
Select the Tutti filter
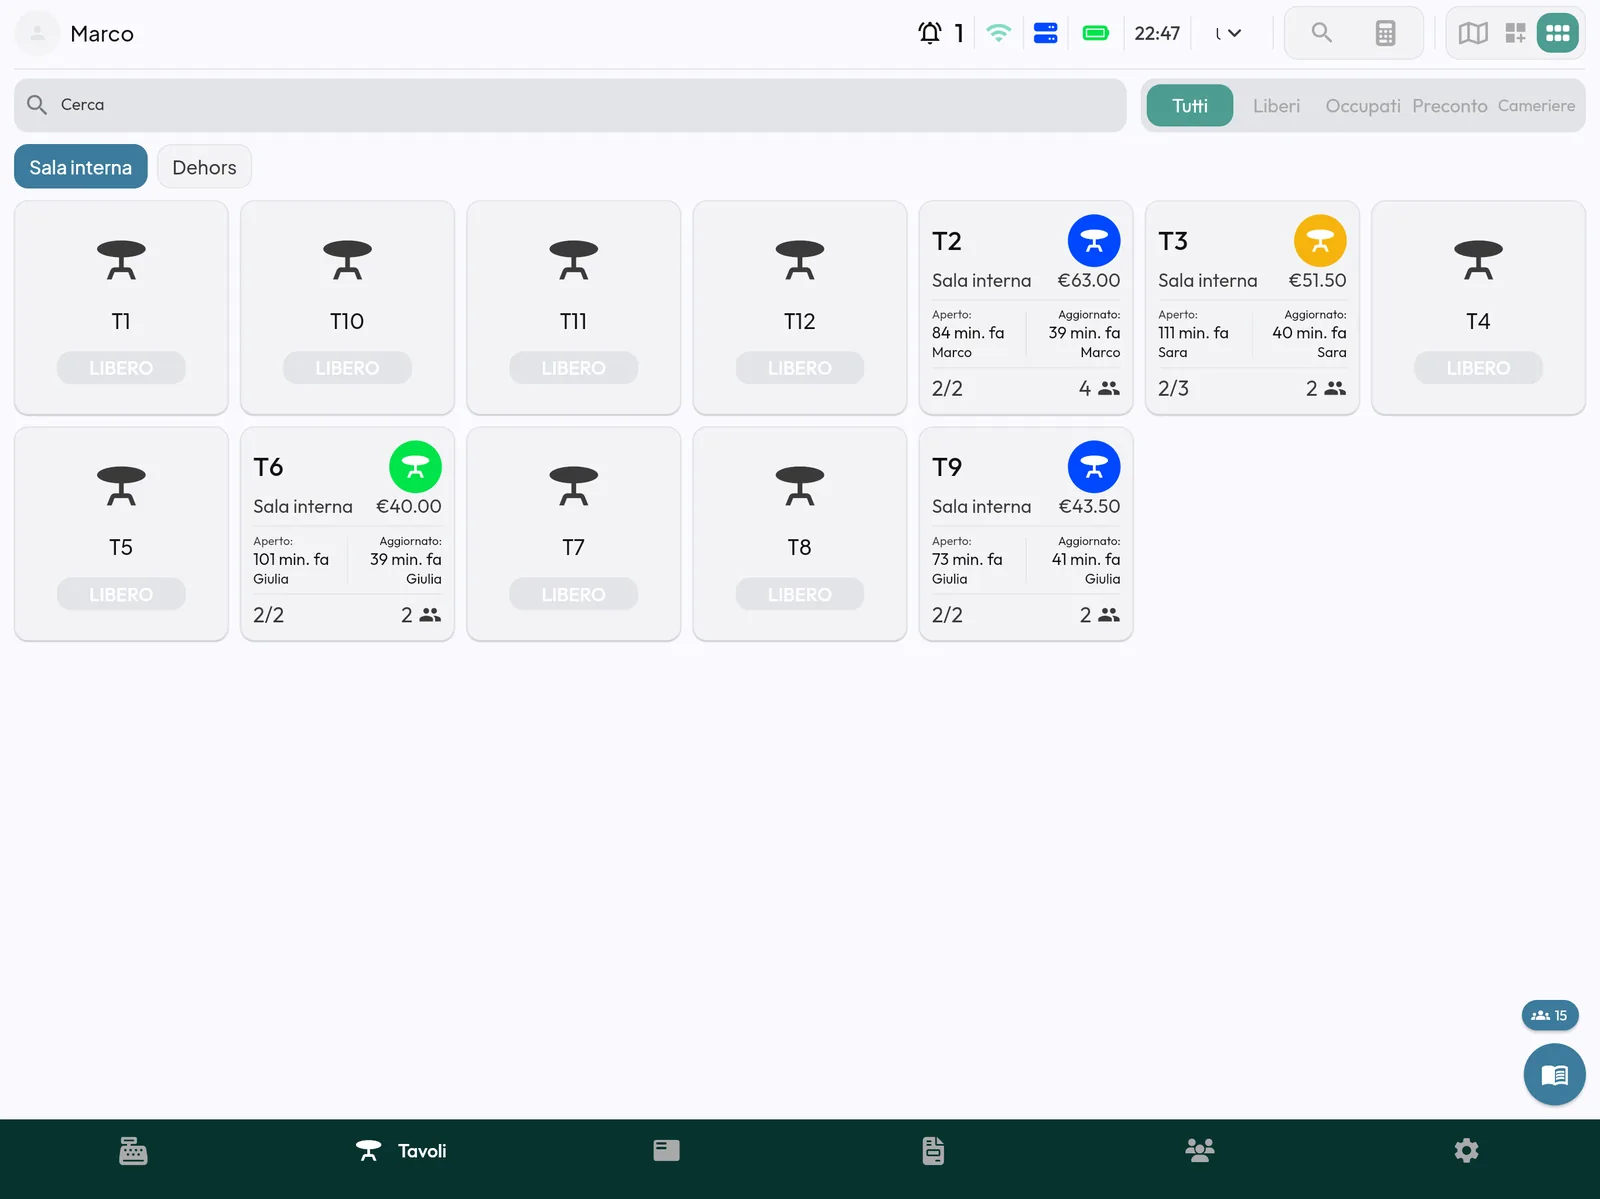click(1190, 106)
